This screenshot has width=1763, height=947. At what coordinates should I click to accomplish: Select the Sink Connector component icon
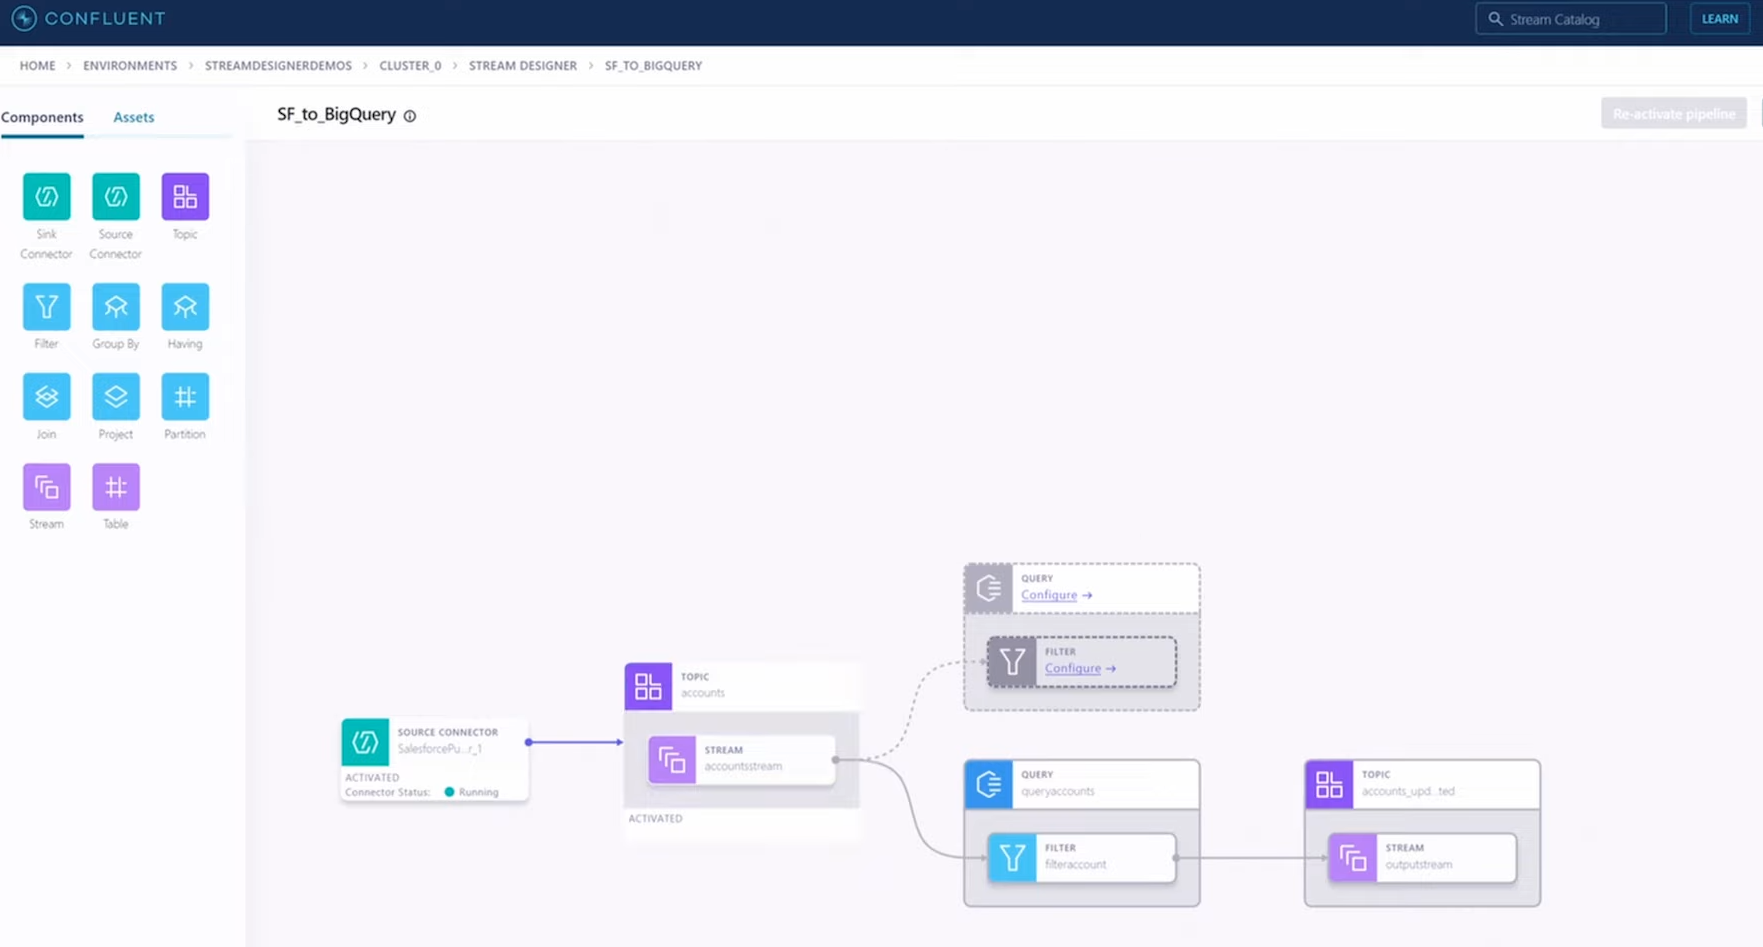tap(46, 196)
